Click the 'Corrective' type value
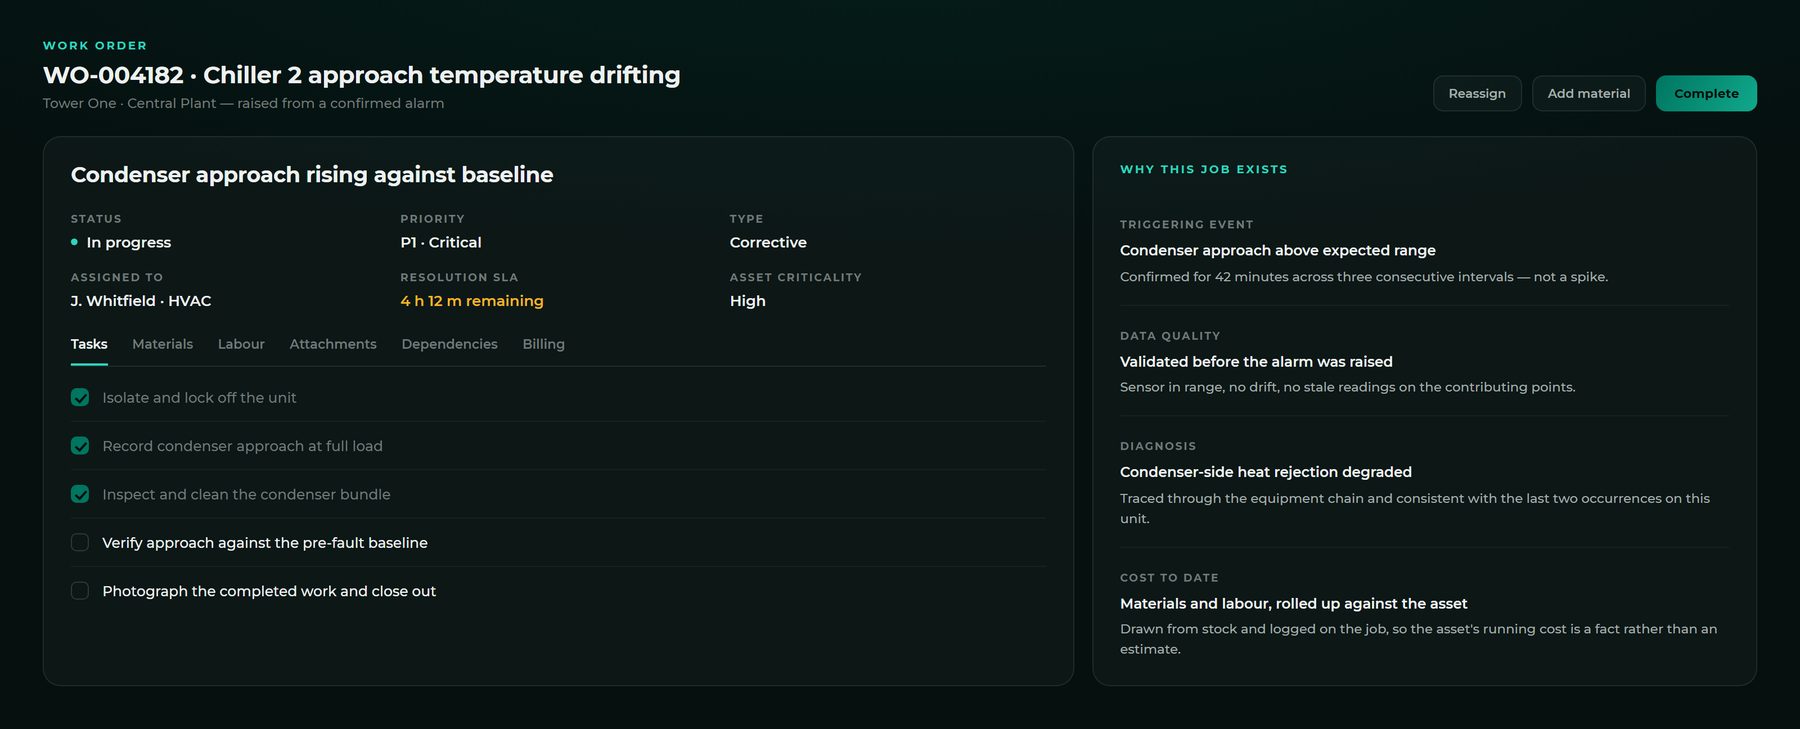The height and width of the screenshot is (729, 1800). click(768, 242)
